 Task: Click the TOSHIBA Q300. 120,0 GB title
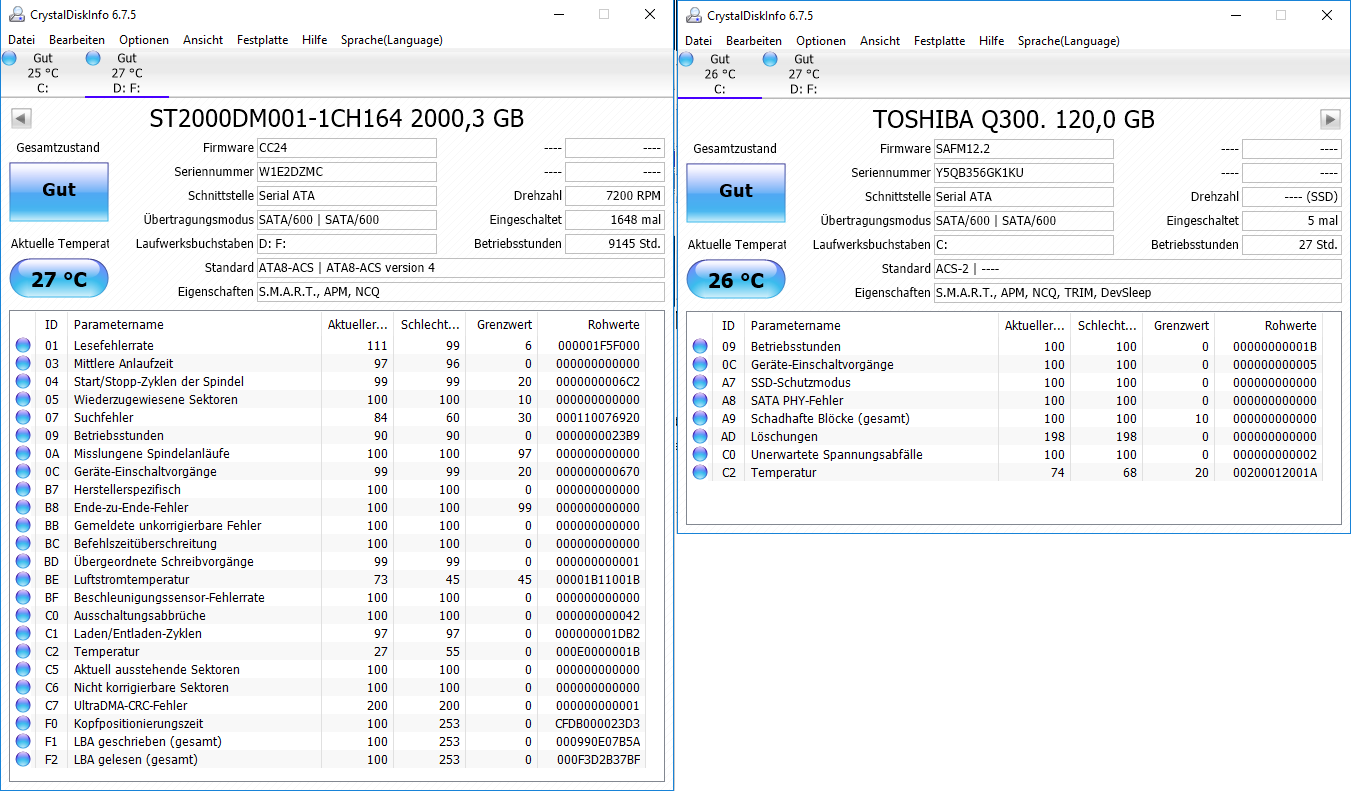click(1013, 120)
